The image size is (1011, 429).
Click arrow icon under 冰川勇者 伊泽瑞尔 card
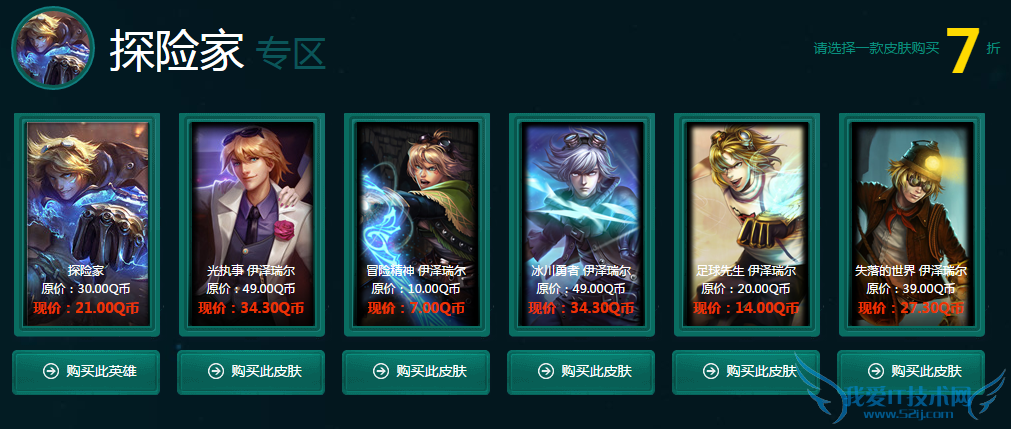[545, 371]
